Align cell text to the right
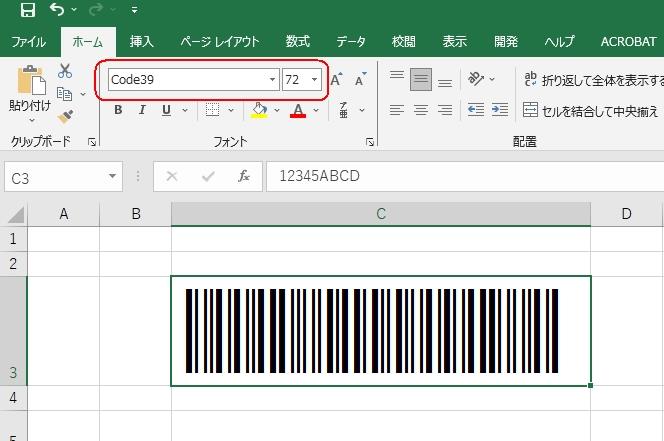 (445, 110)
